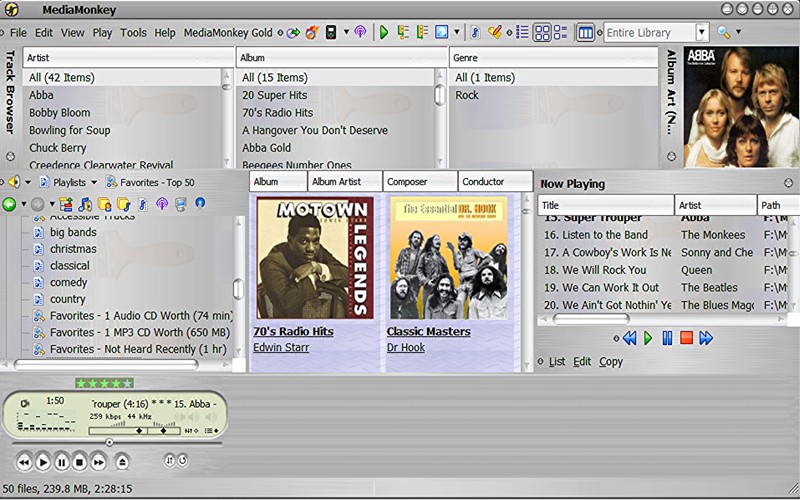The height and width of the screenshot is (500, 800).
Task: Open the dropdown arrow beside the search magnifier
Action: click(739, 32)
